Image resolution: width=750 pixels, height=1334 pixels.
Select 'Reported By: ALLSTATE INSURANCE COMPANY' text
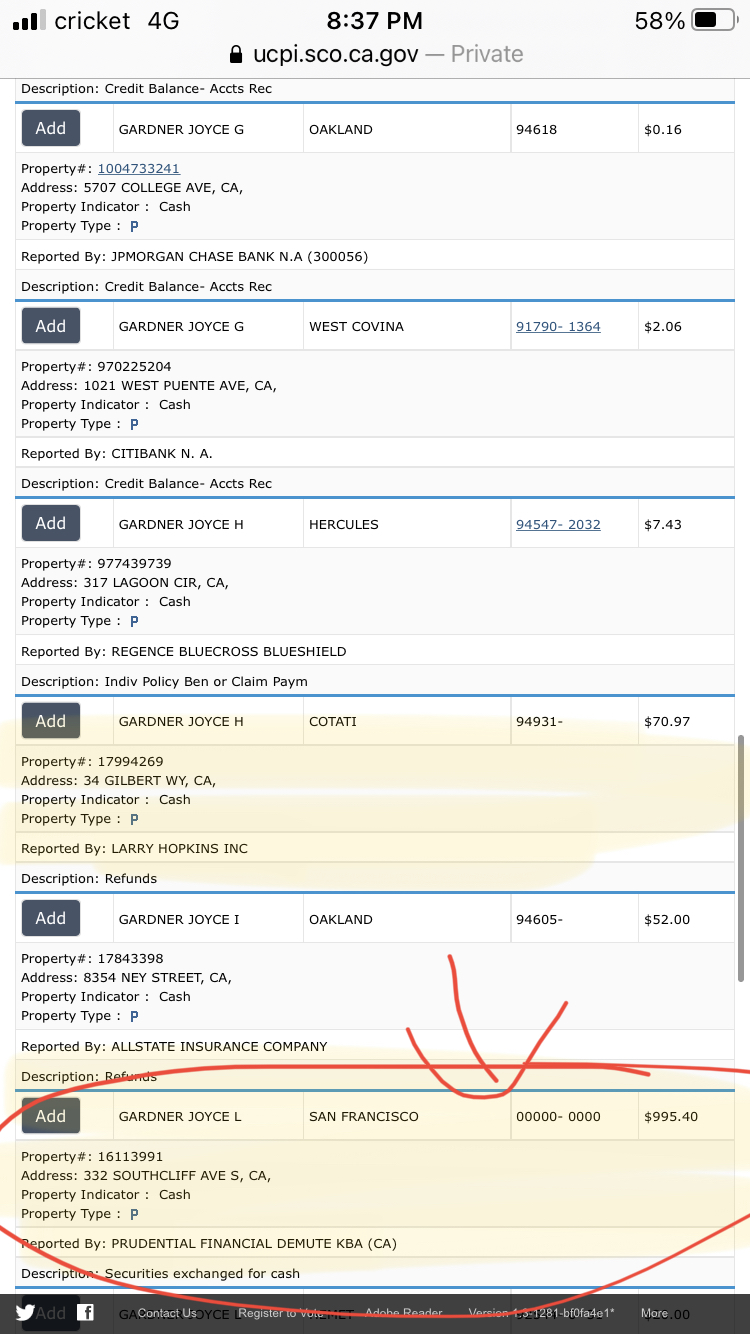(174, 1046)
